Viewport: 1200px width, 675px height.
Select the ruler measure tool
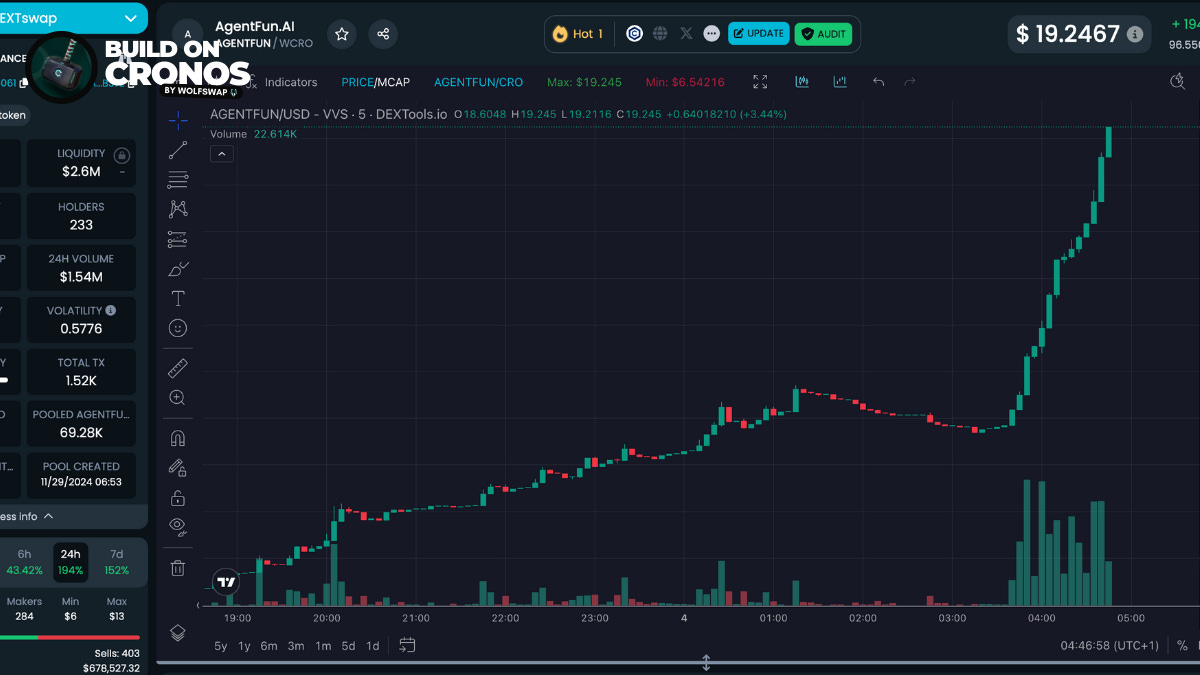pos(178,368)
